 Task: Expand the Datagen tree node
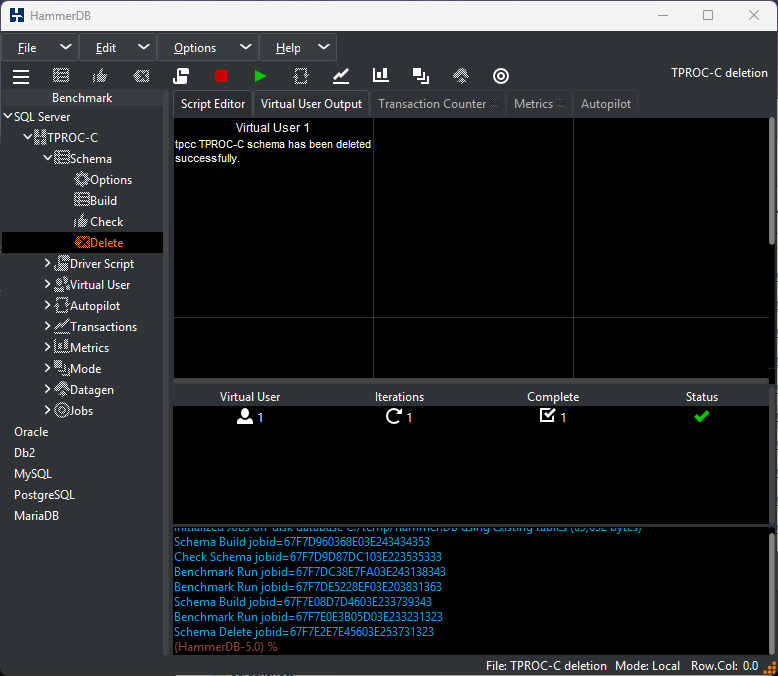coord(48,389)
